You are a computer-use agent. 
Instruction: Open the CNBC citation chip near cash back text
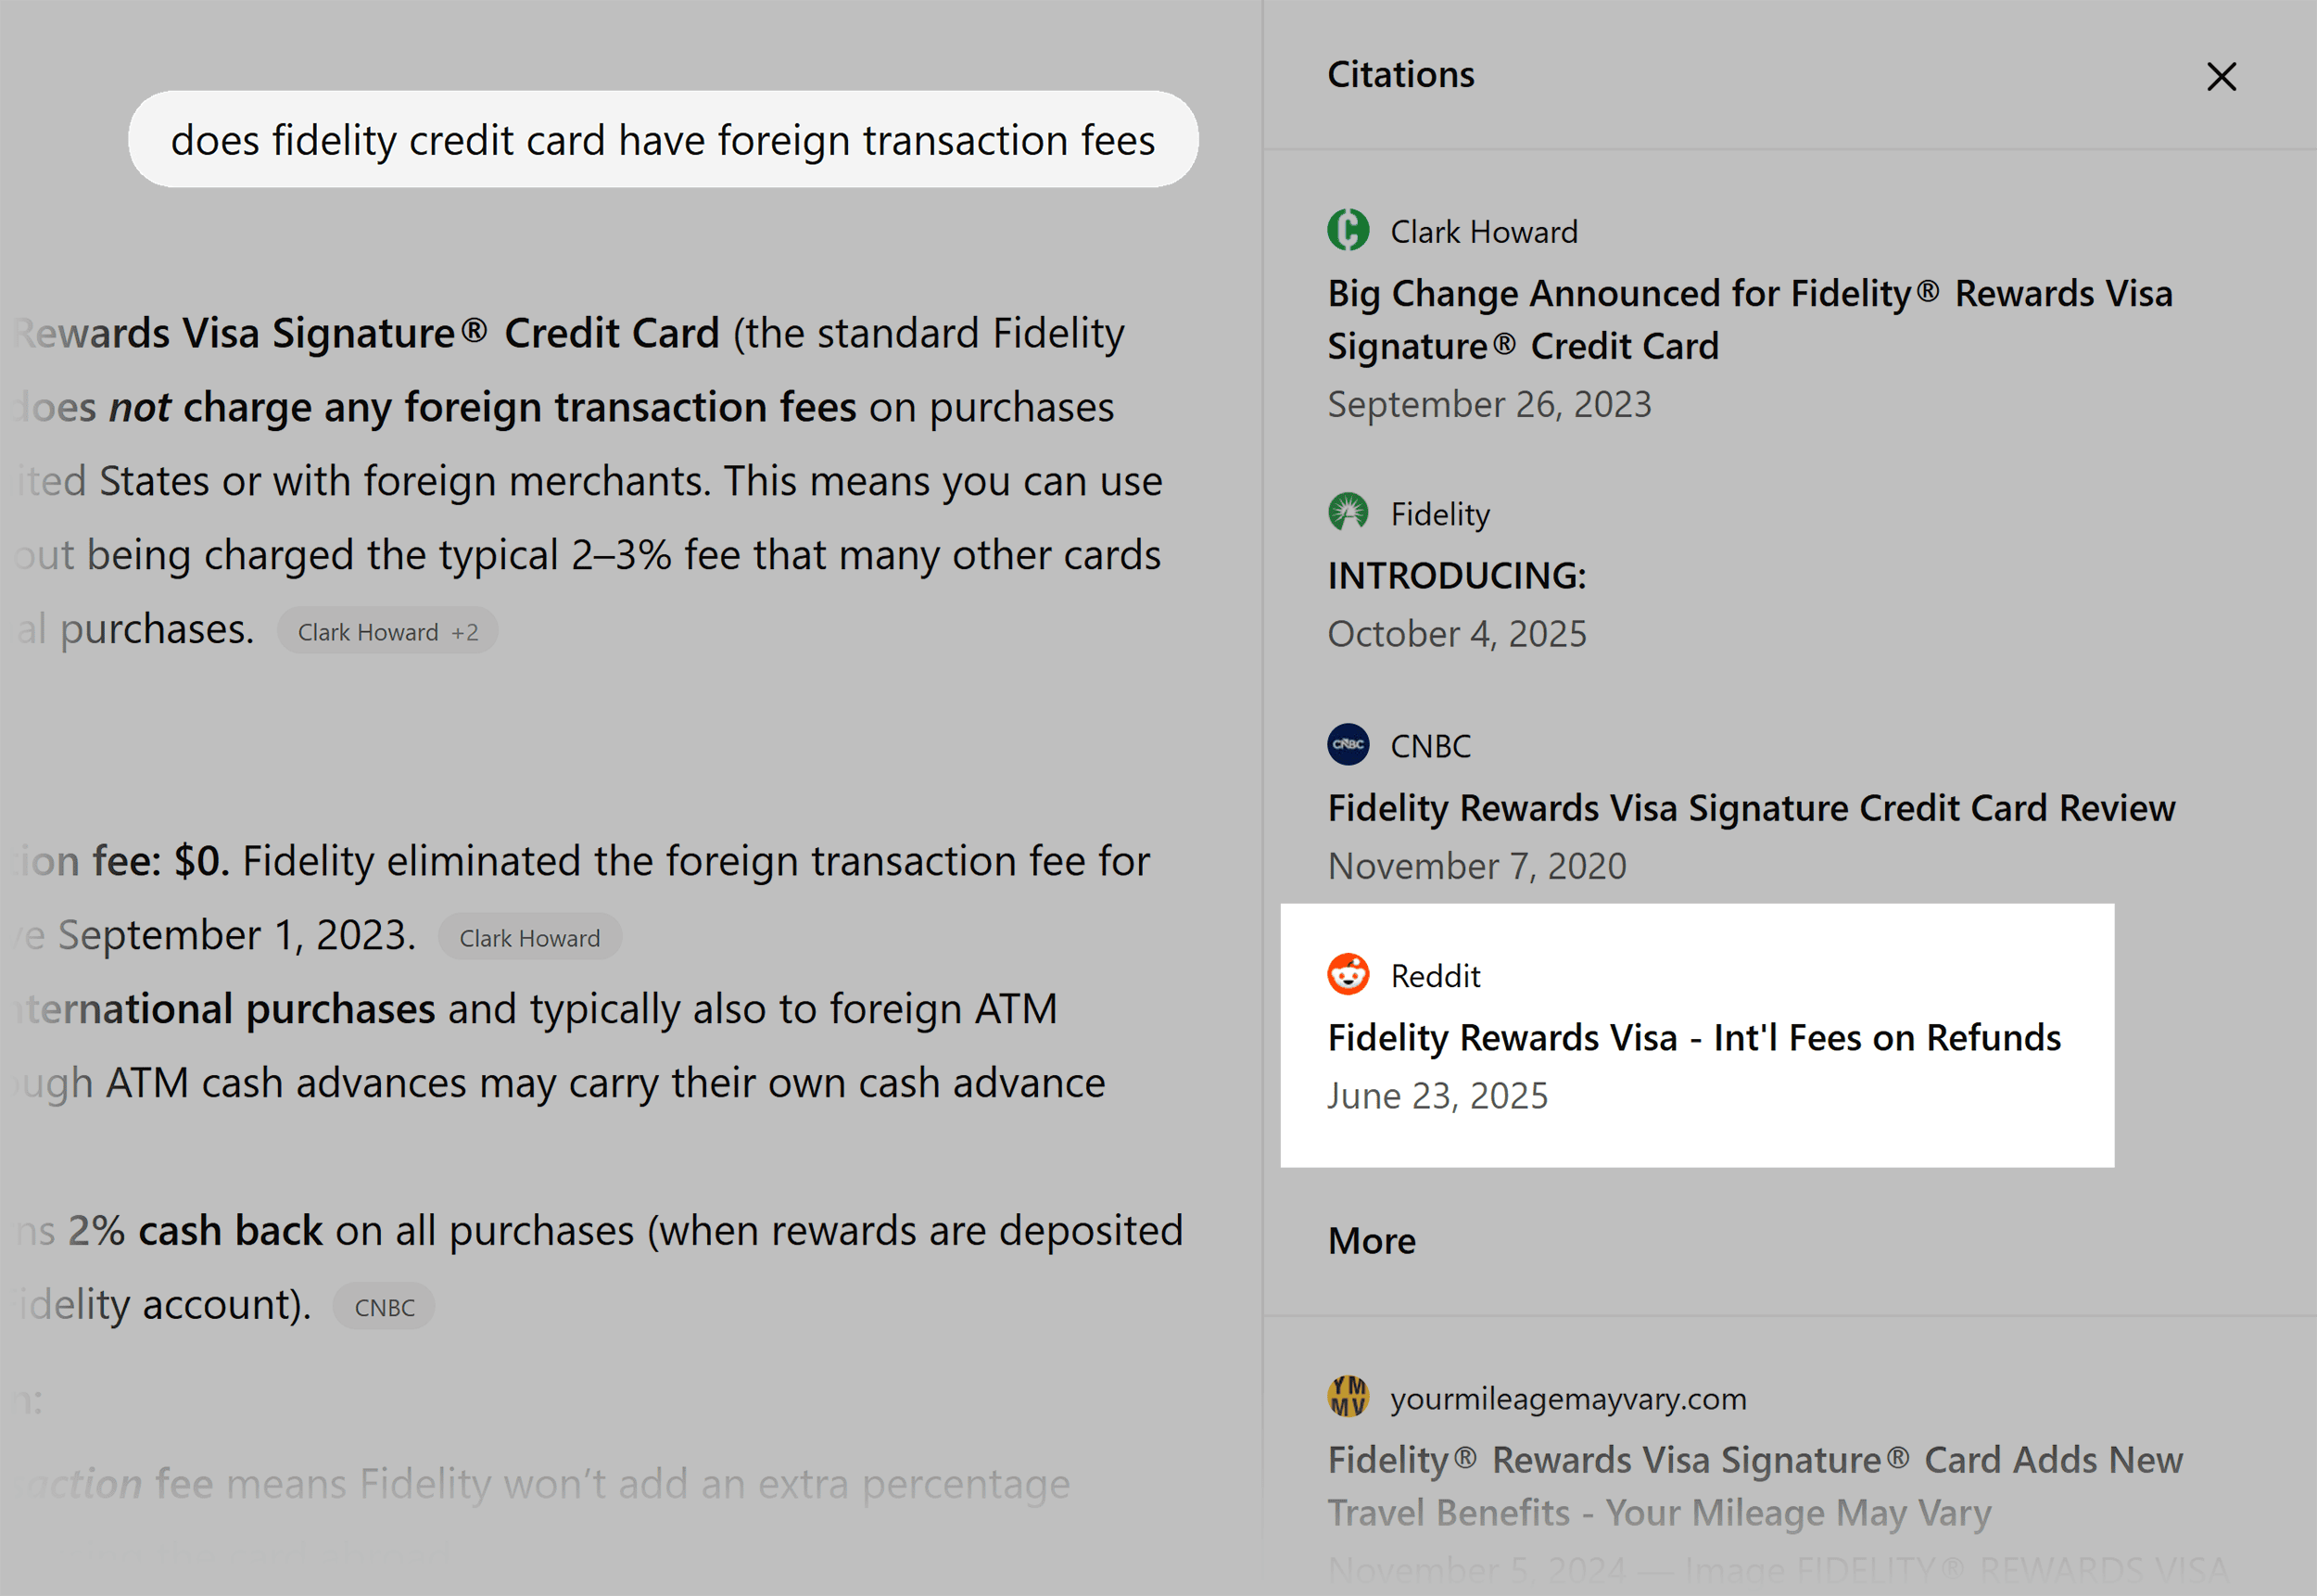click(x=384, y=1305)
